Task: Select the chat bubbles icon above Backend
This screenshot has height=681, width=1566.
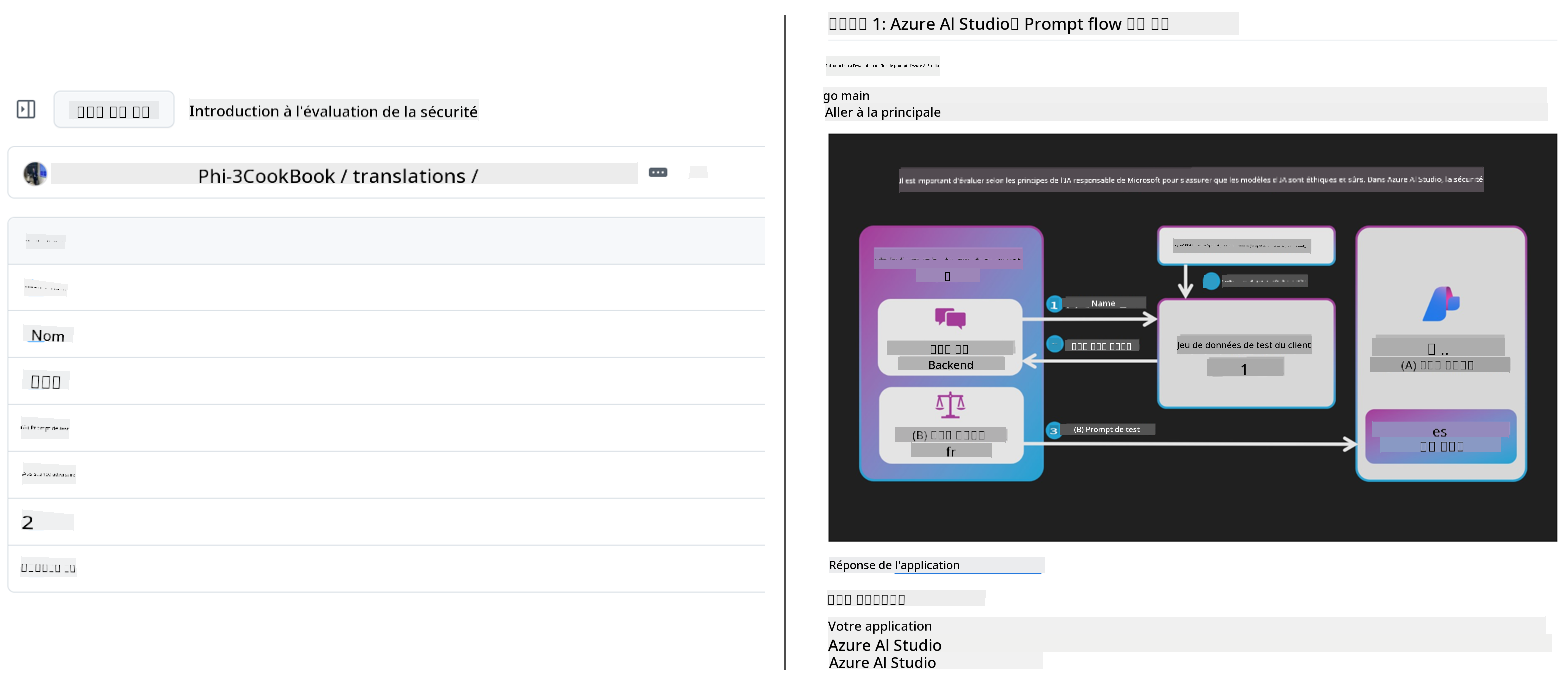Action: pos(950,320)
